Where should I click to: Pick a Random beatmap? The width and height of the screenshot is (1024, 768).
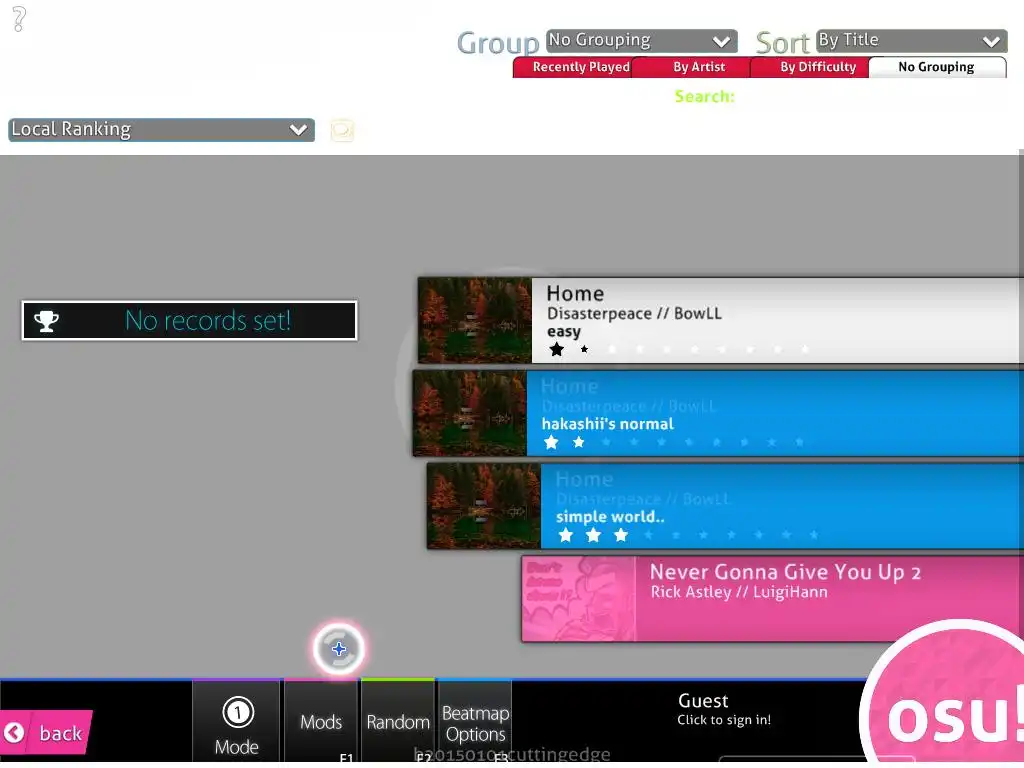point(398,722)
